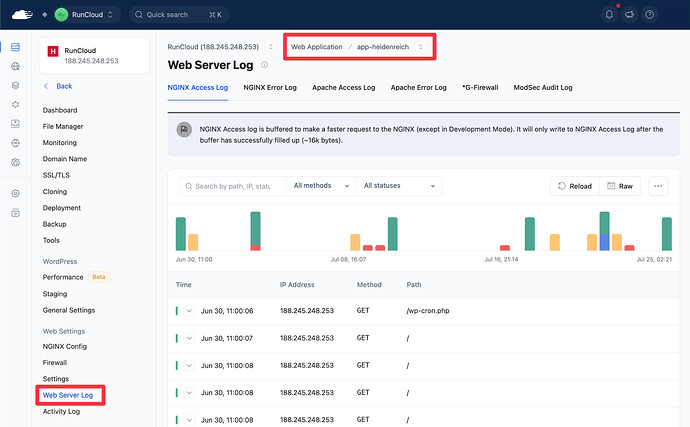Open the servers icon in left rail

[x=15, y=47]
